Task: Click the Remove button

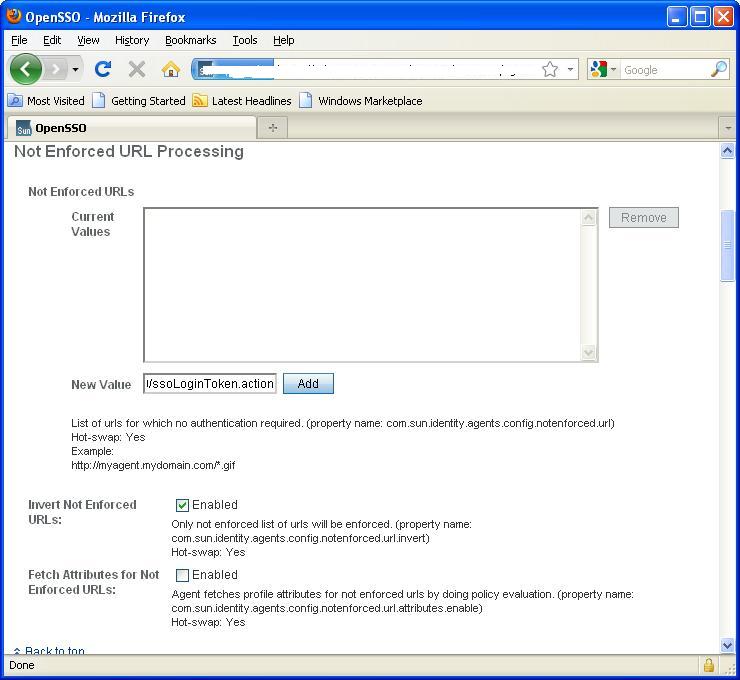Action: (644, 218)
